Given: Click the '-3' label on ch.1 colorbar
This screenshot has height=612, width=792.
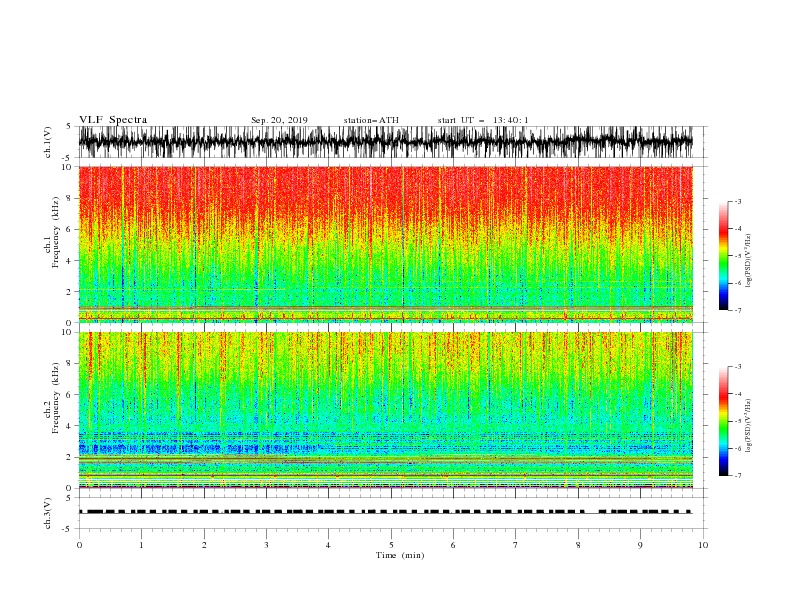Looking at the screenshot, I should pos(737,201).
